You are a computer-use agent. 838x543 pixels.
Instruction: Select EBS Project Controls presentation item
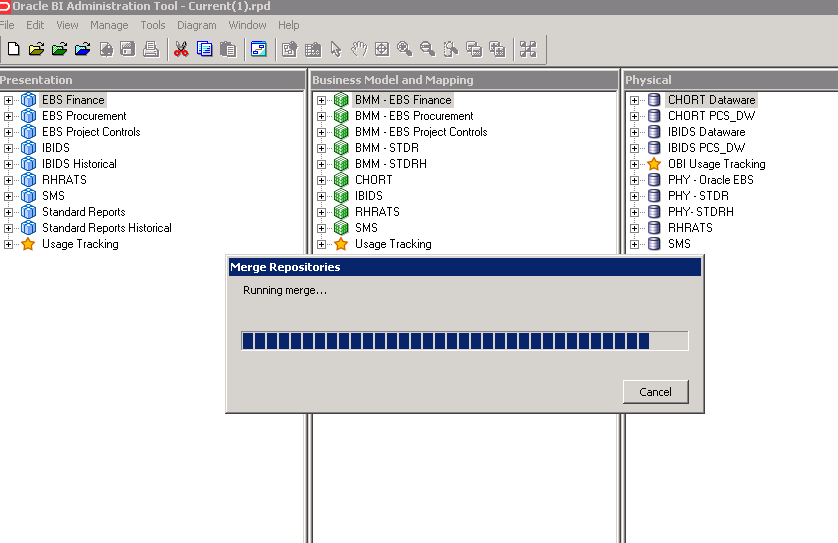pos(91,132)
